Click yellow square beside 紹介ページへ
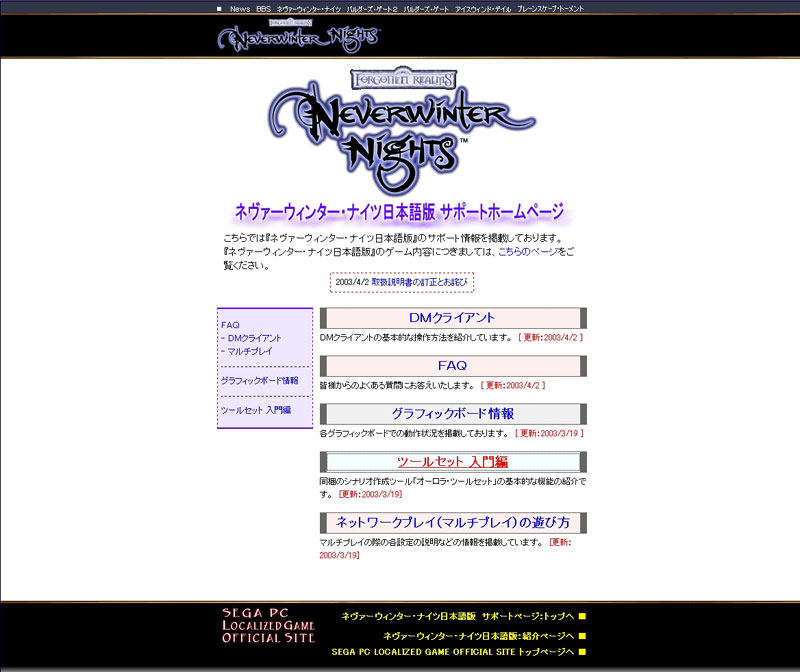Screen dimensions: 800x672 click(x=583, y=636)
